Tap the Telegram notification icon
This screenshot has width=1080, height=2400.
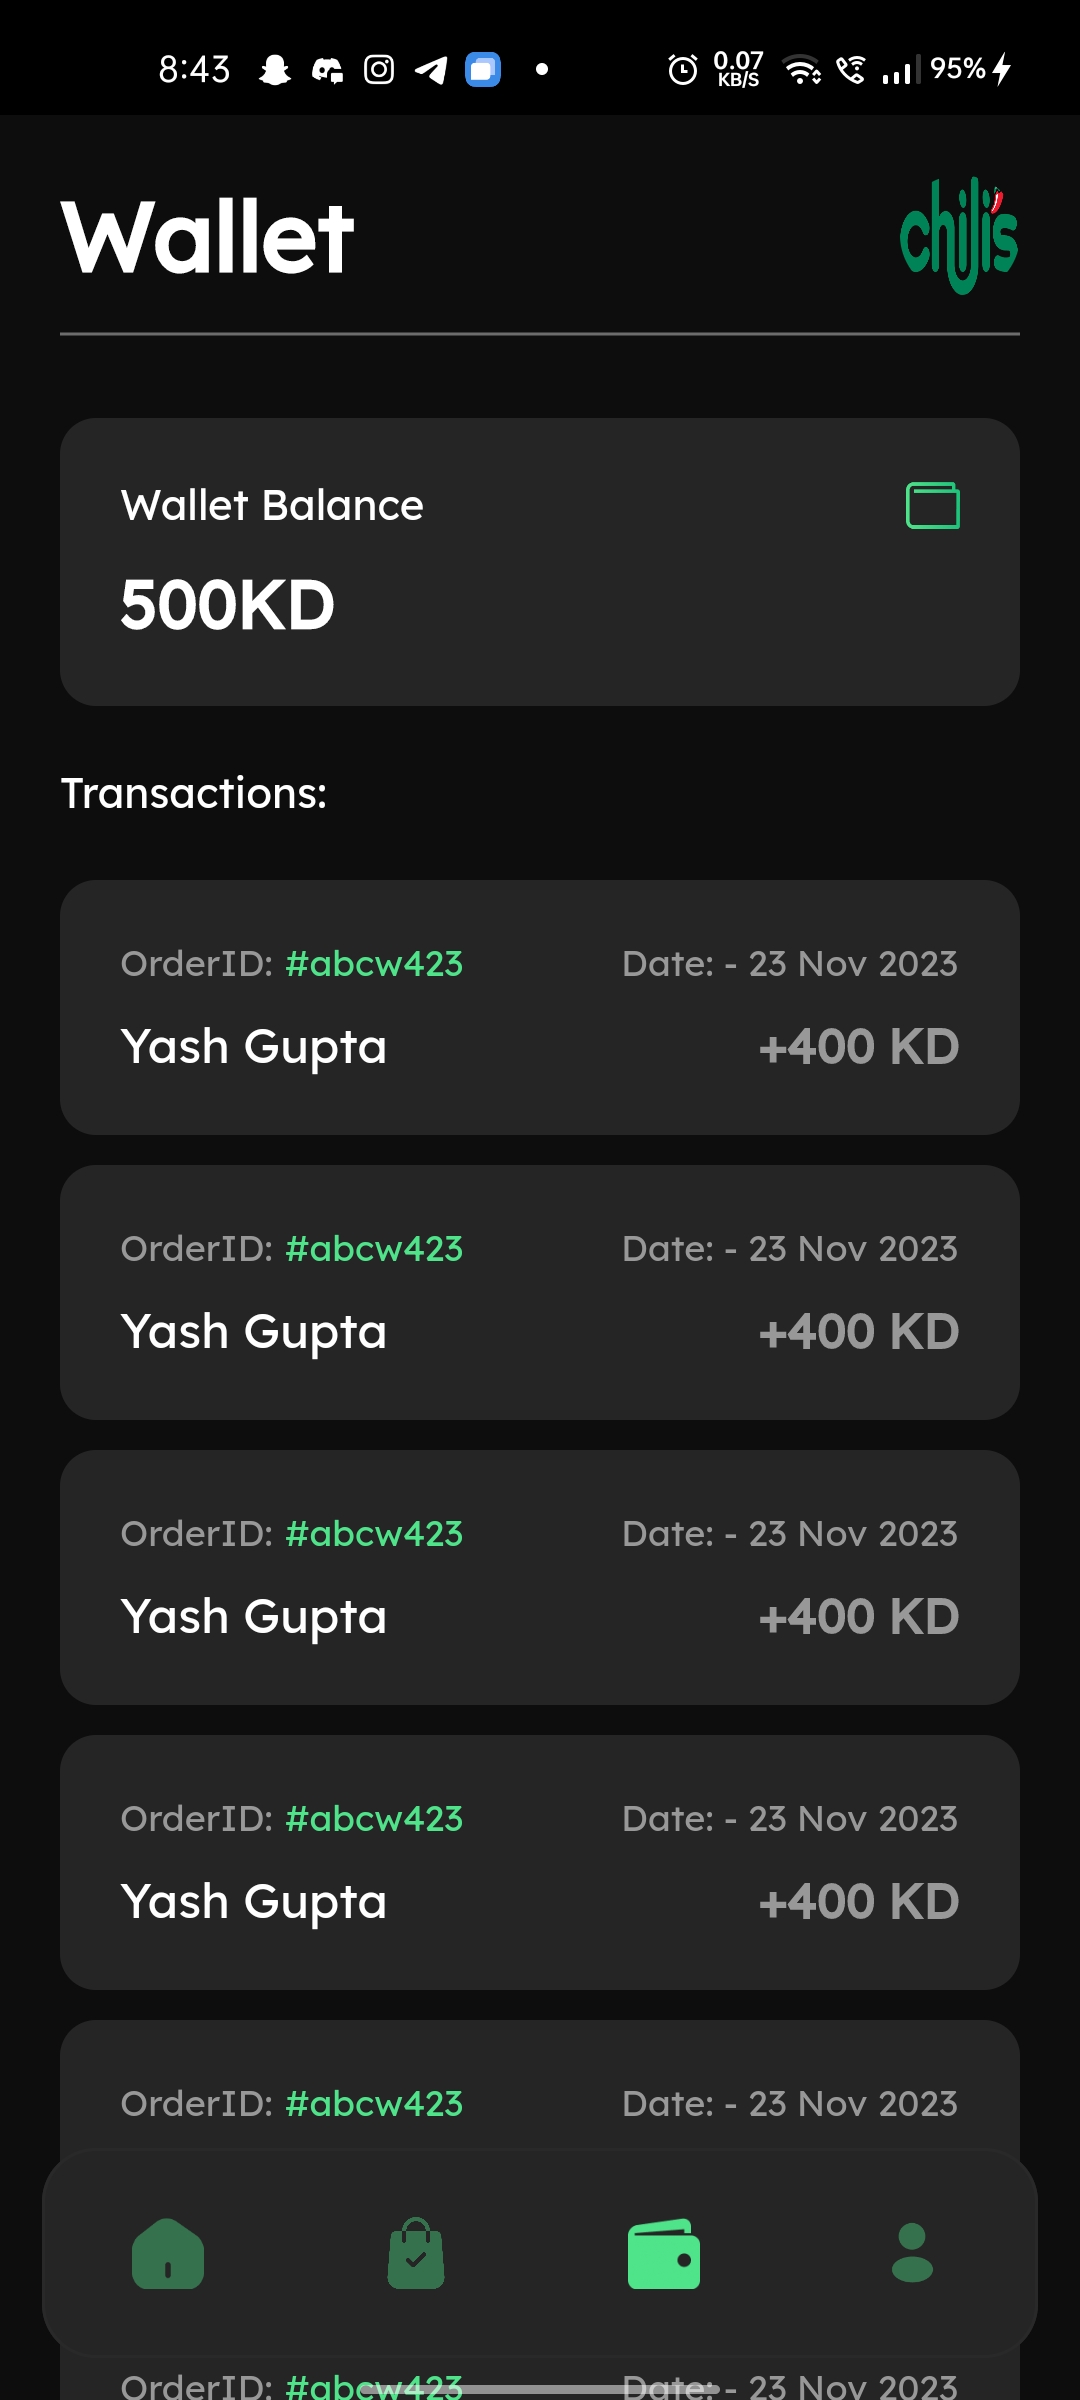431,69
